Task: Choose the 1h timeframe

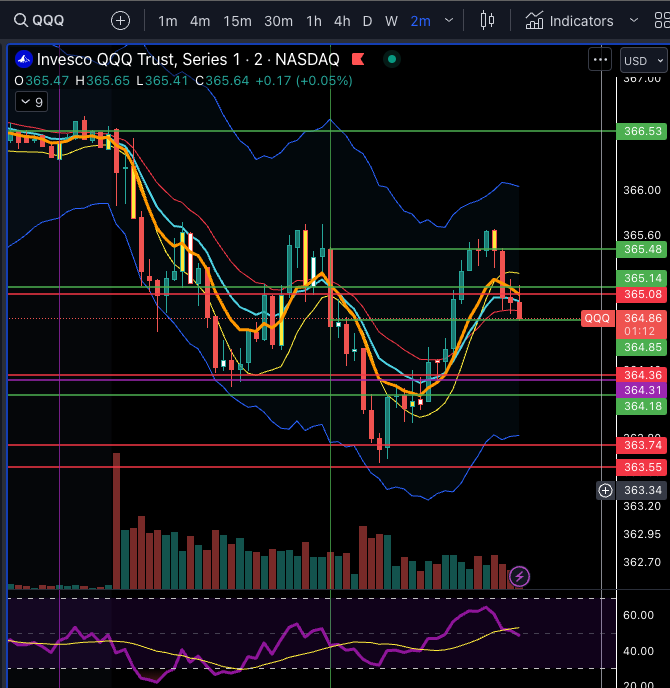Action: tap(314, 21)
